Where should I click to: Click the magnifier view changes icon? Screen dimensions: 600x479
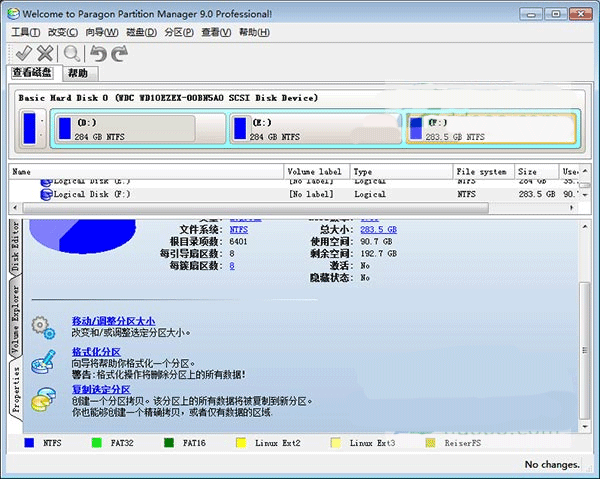click(72, 53)
